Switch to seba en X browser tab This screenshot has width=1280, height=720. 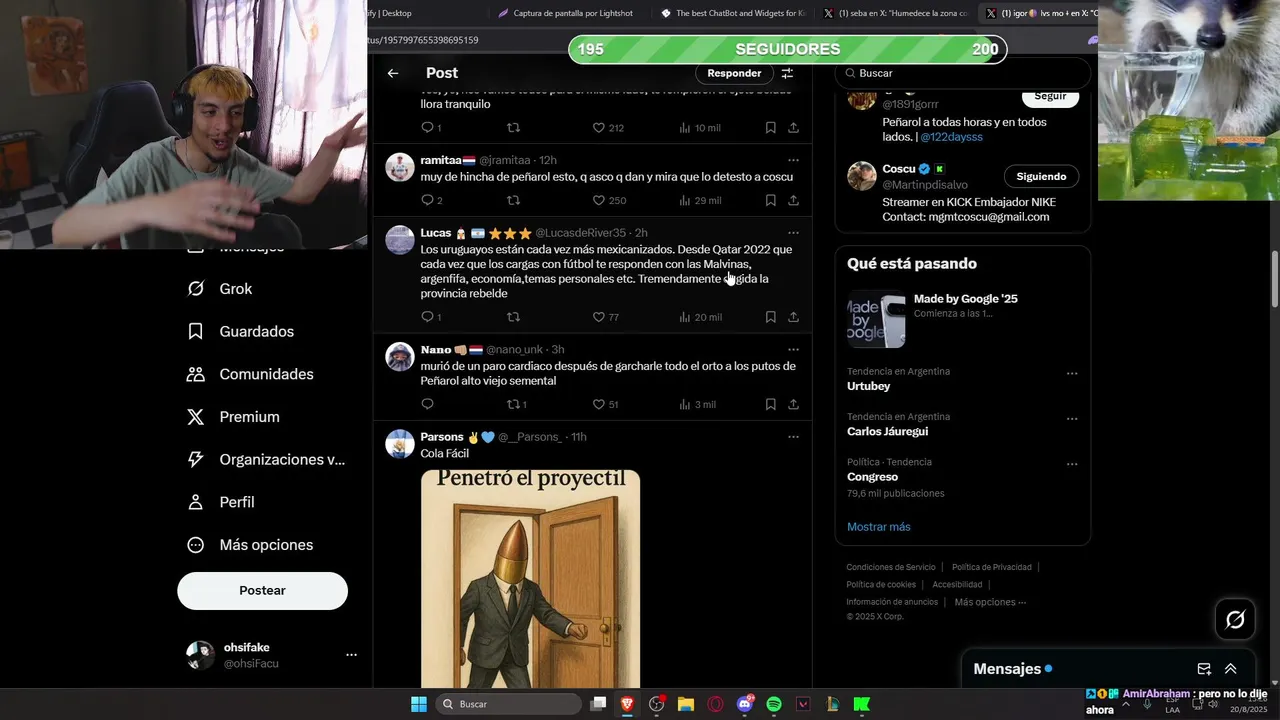(895, 13)
